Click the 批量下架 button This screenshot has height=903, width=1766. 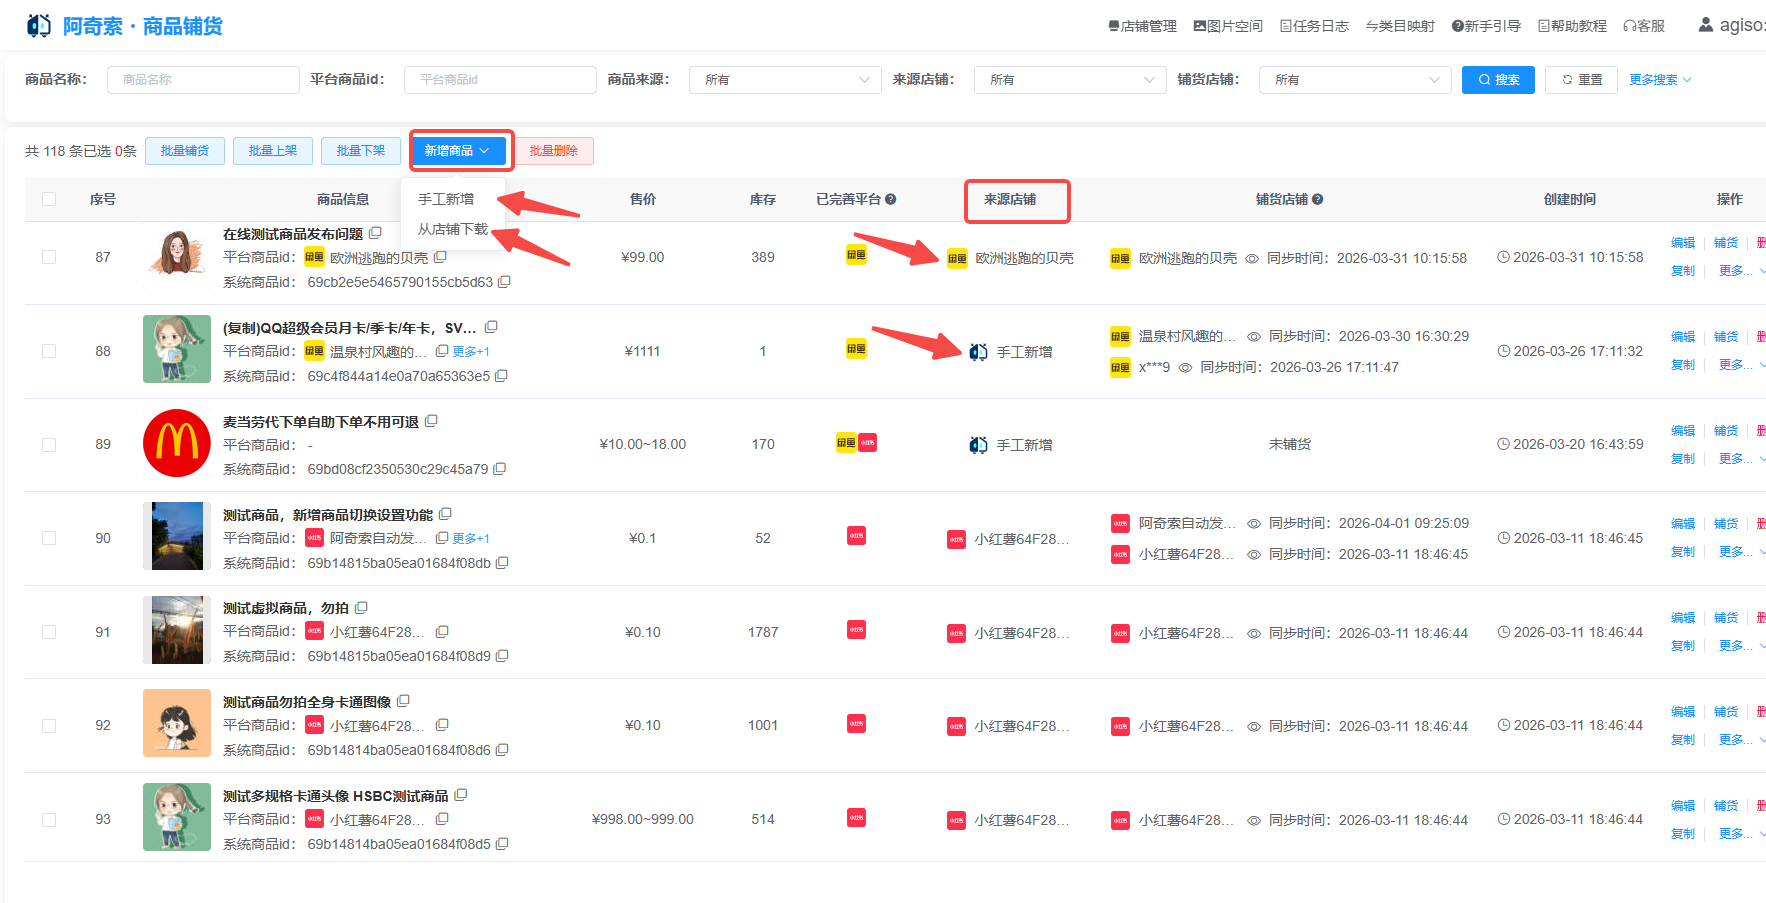[361, 151]
